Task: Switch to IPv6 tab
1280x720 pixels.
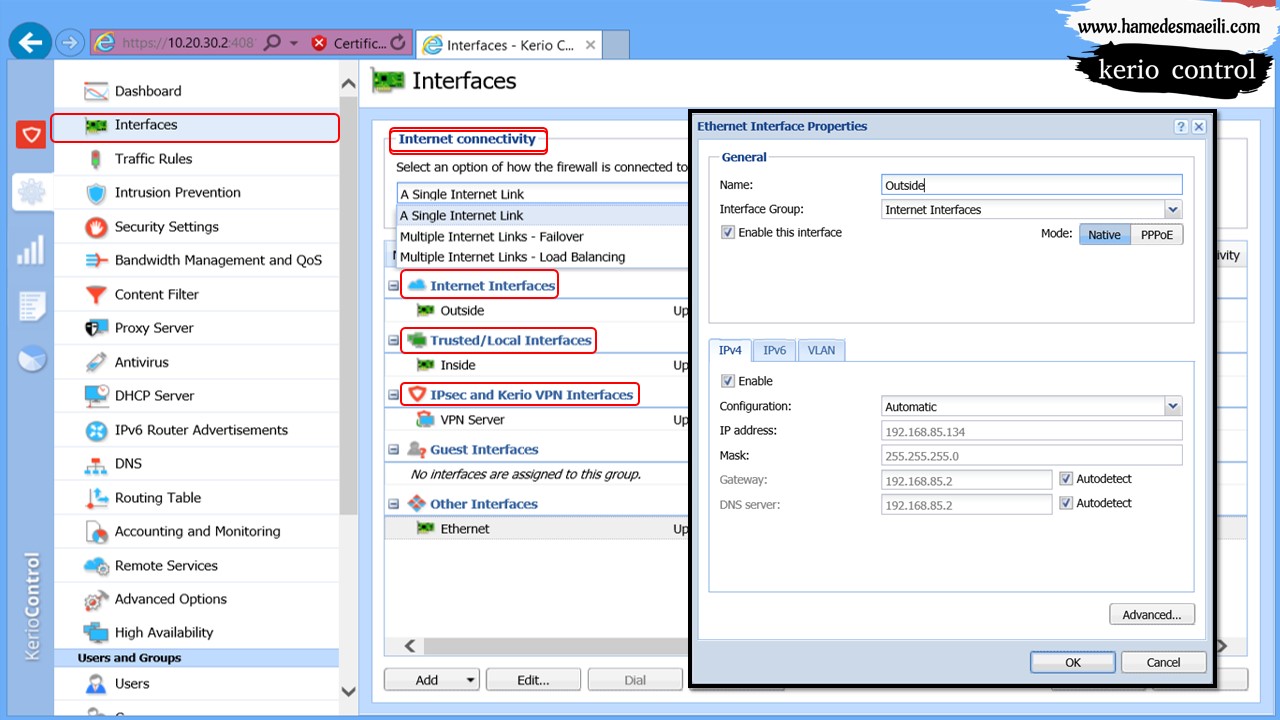Action: click(774, 350)
